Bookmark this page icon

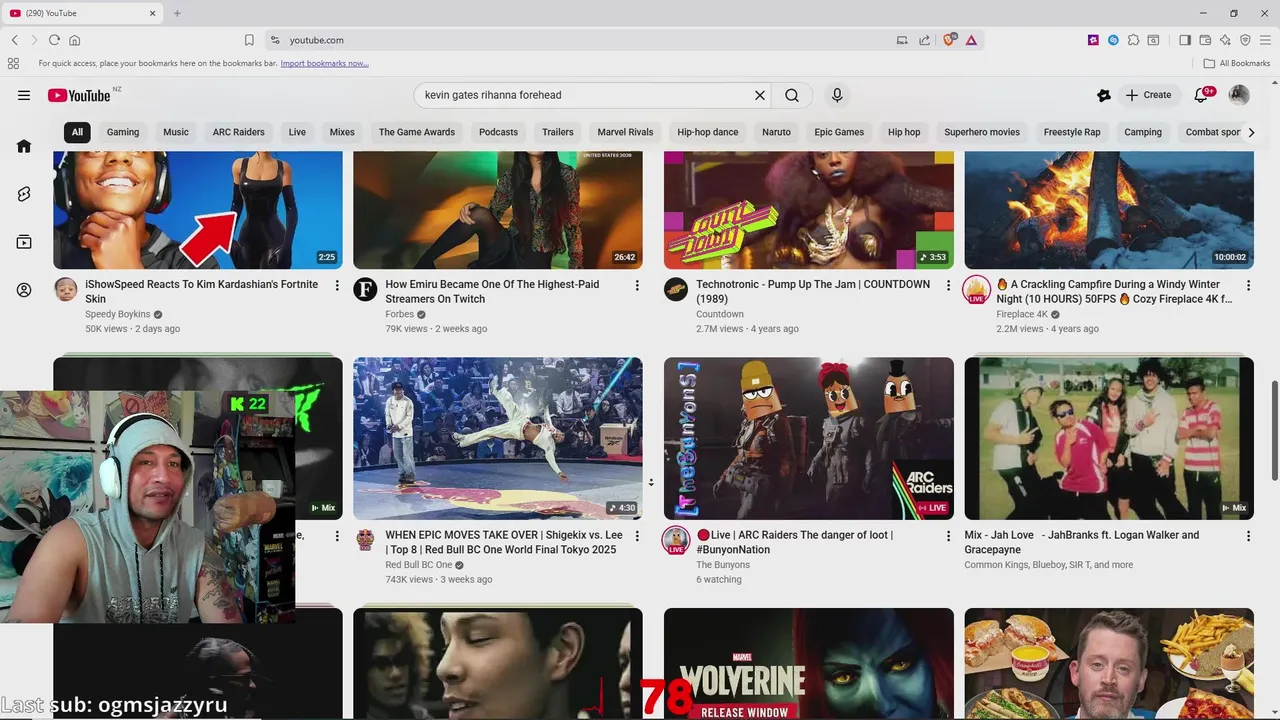click(249, 40)
